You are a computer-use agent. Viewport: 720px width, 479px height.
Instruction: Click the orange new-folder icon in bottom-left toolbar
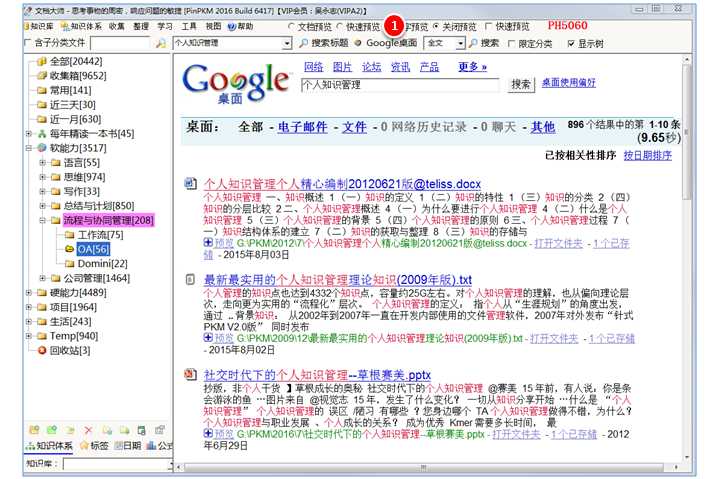pyautogui.click(x=34, y=430)
